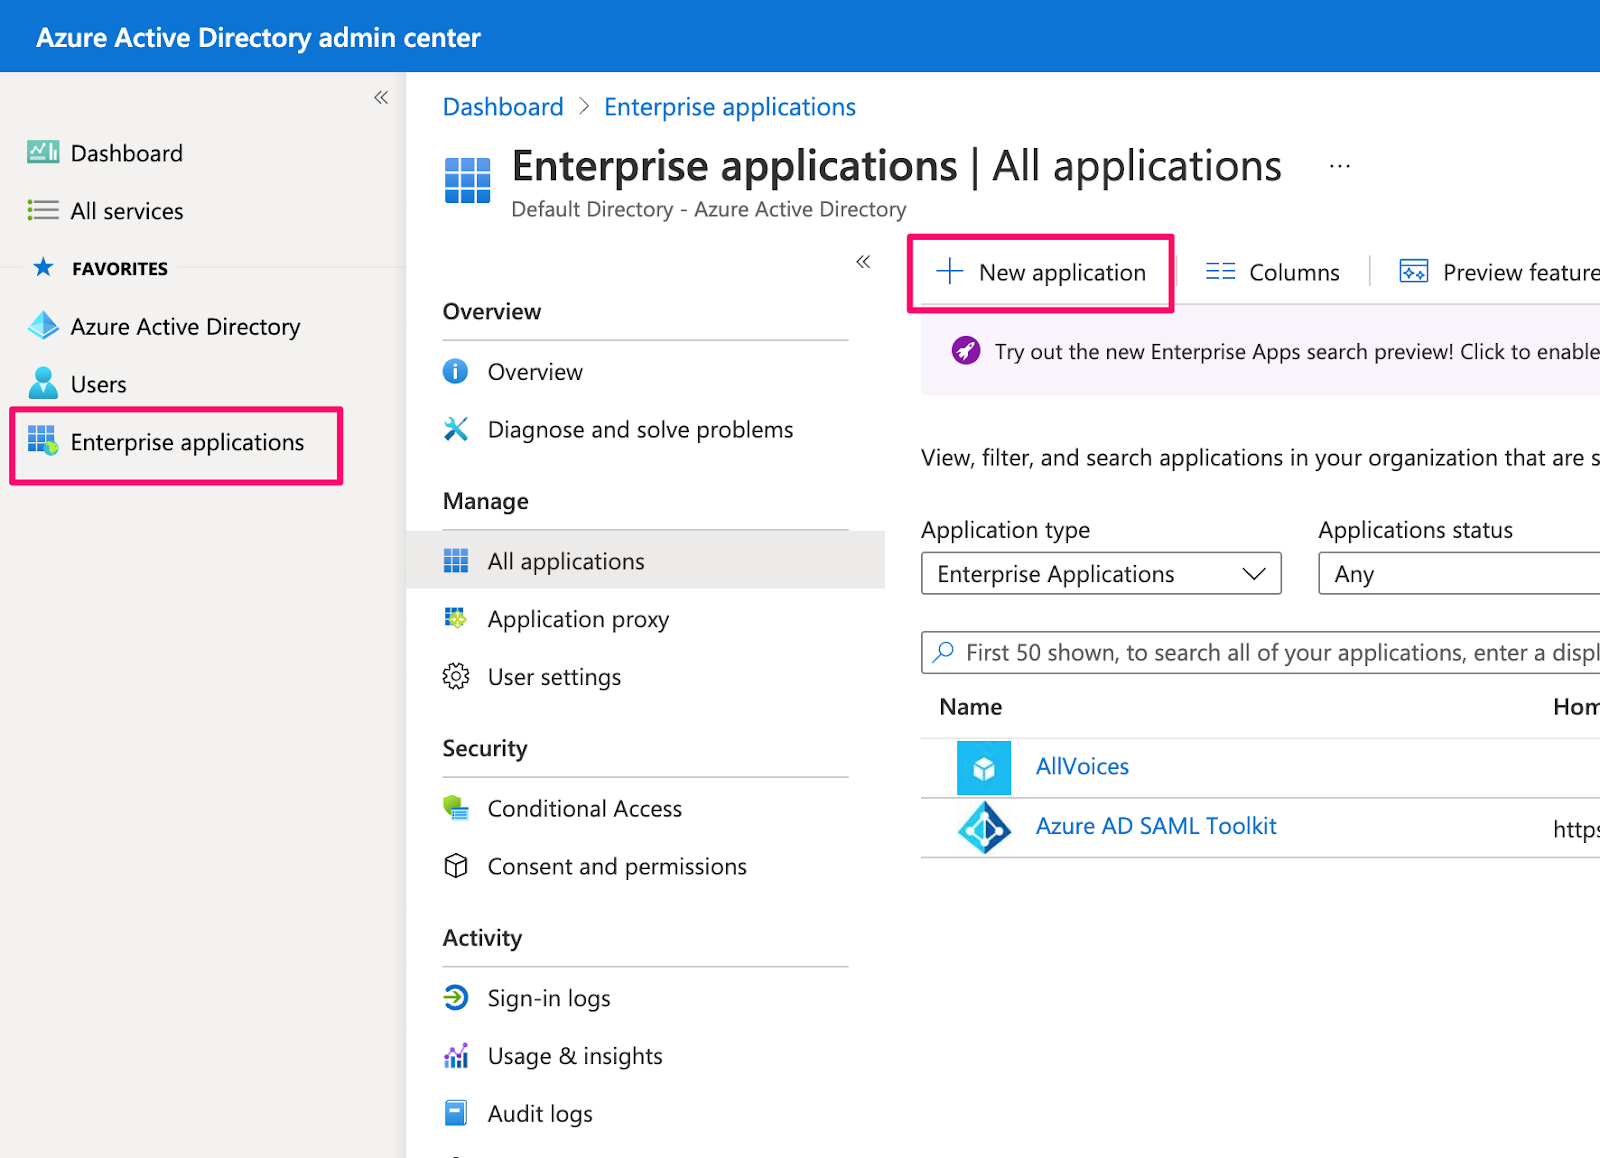Select the Application proxy icon

pos(456,619)
